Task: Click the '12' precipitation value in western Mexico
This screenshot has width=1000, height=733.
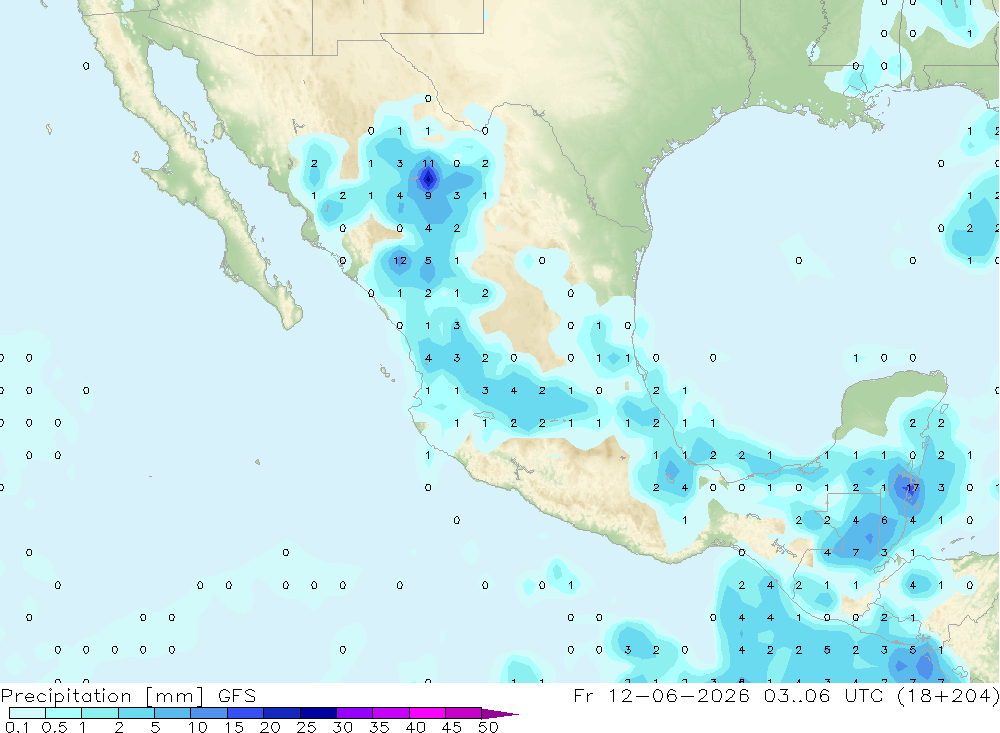Action: pyautogui.click(x=400, y=260)
